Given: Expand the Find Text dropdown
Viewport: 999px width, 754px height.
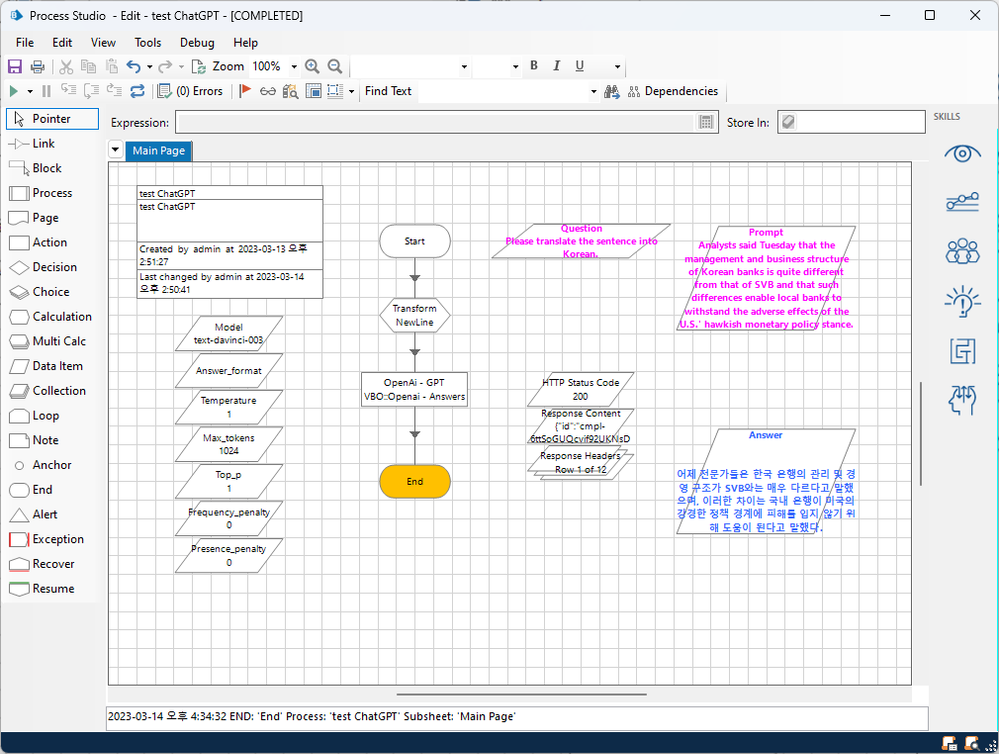Looking at the screenshot, I should (x=594, y=92).
